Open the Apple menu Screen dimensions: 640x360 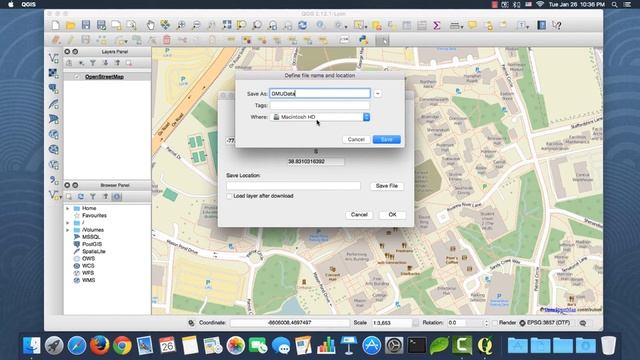coord(11,4)
